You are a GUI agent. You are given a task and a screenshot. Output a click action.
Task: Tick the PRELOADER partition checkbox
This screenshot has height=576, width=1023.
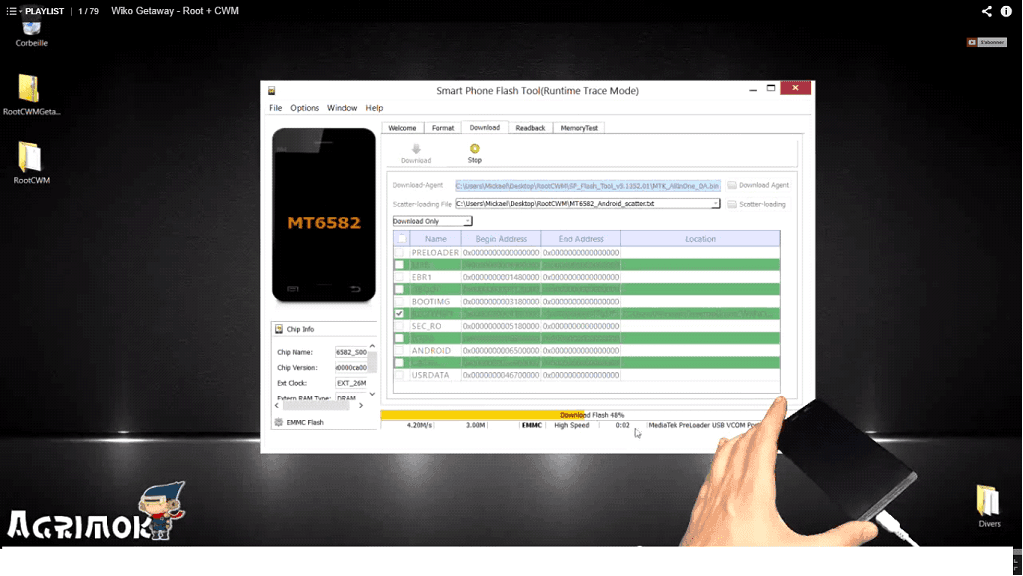(399, 252)
